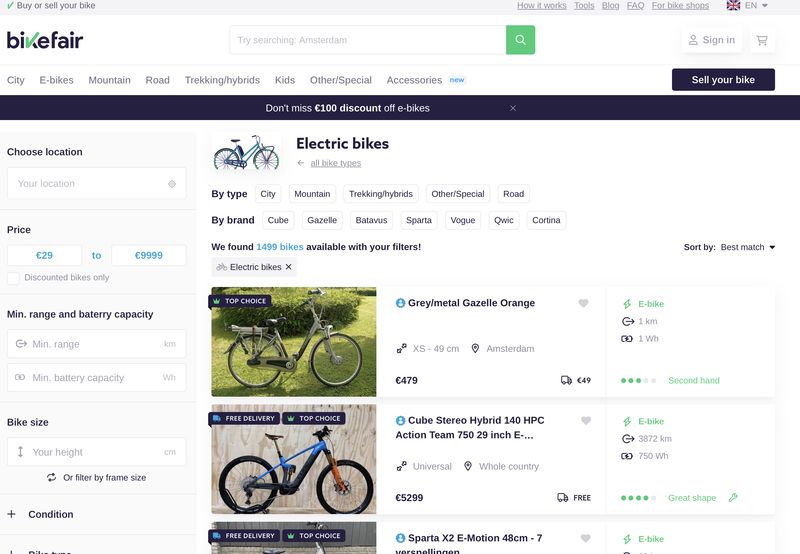Viewport: 800px width, 554px height.
Task: Click E-bike lightning icon on Cube listing
Action: pos(627,421)
